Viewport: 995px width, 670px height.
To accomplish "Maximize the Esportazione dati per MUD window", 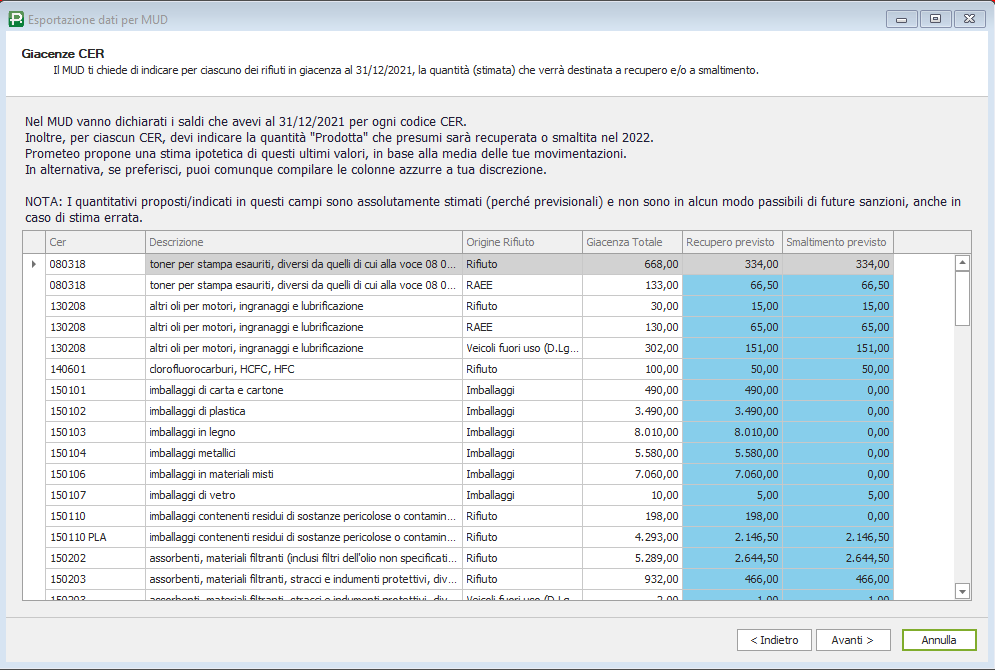I will [935, 19].
